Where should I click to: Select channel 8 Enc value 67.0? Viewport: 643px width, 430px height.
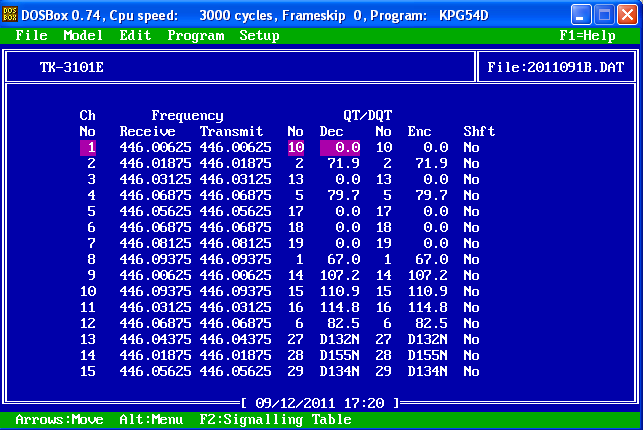(x=431, y=259)
